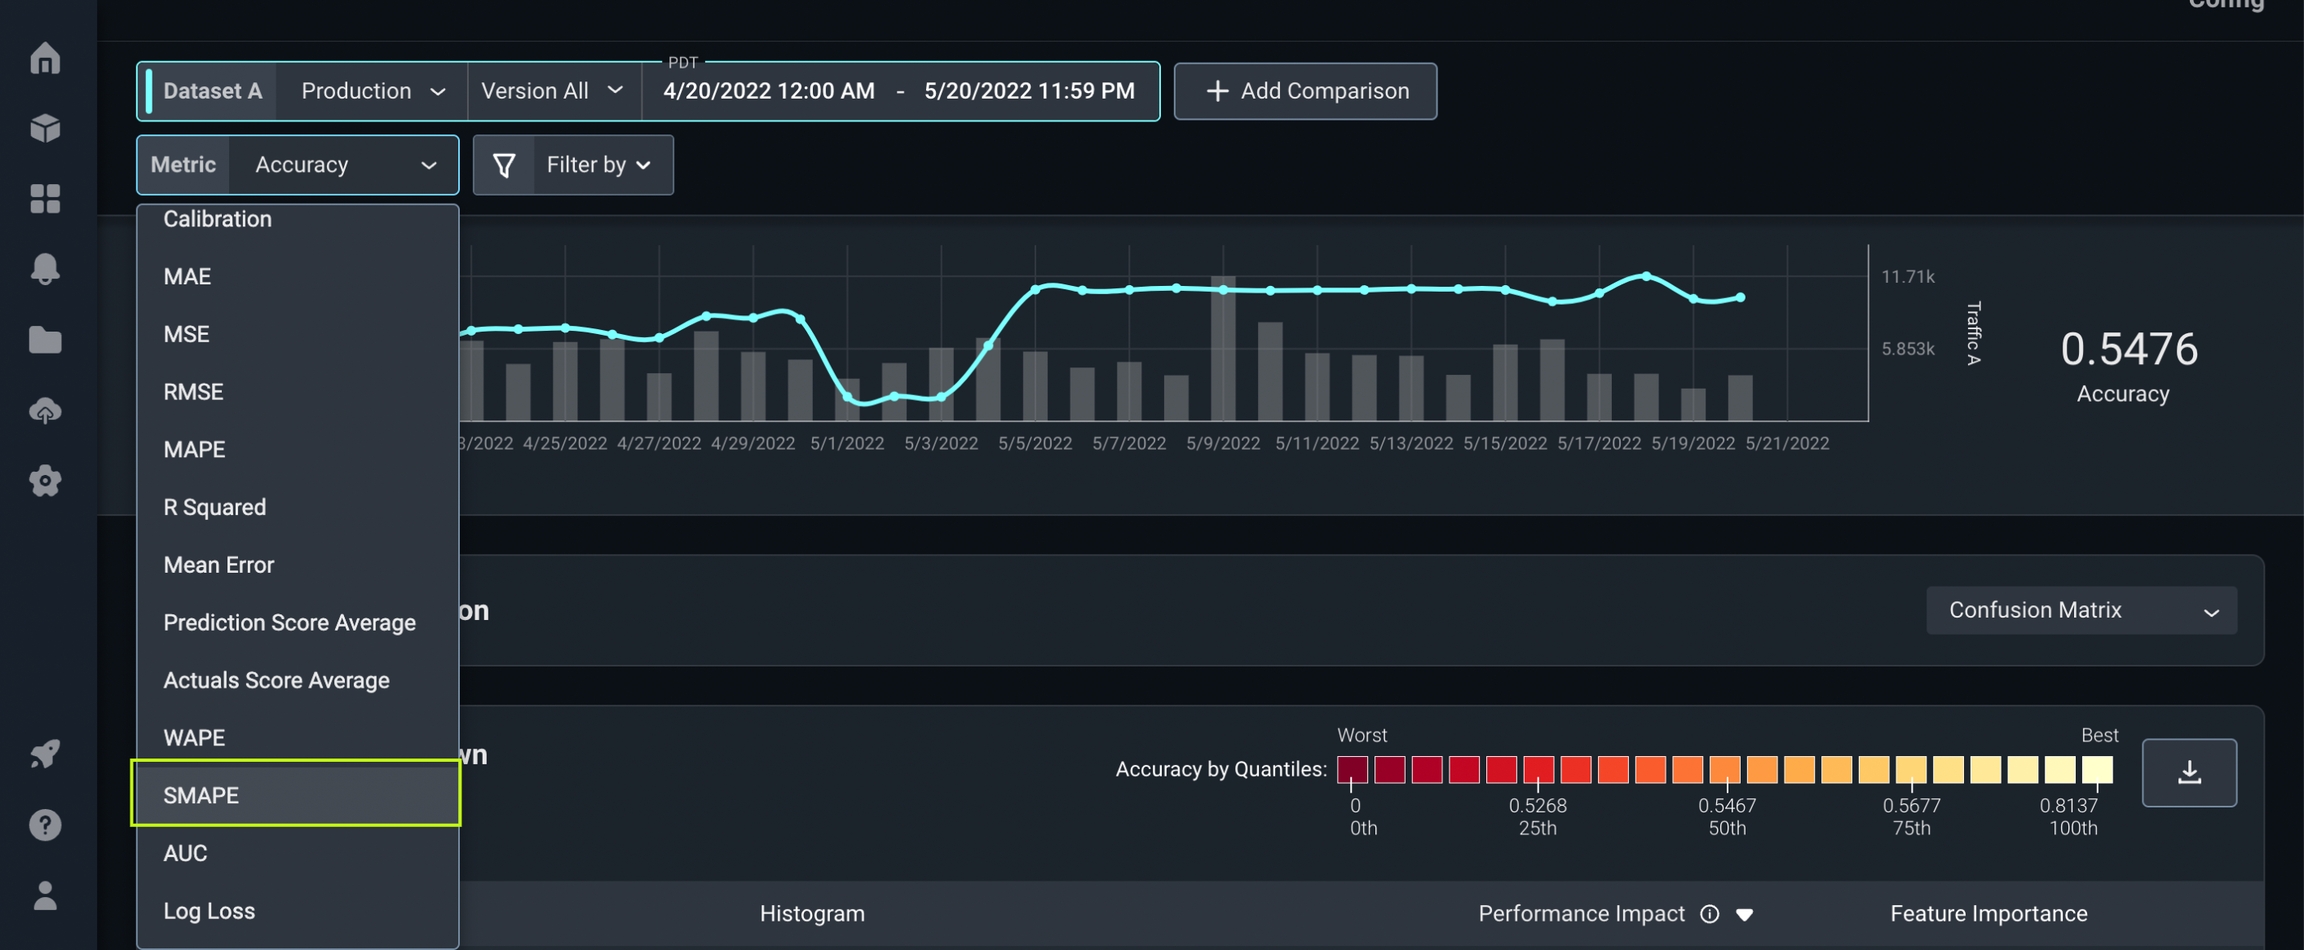Sort by the Feature Importance column header
This screenshot has height=950, width=2304.
(x=1988, y=914)
